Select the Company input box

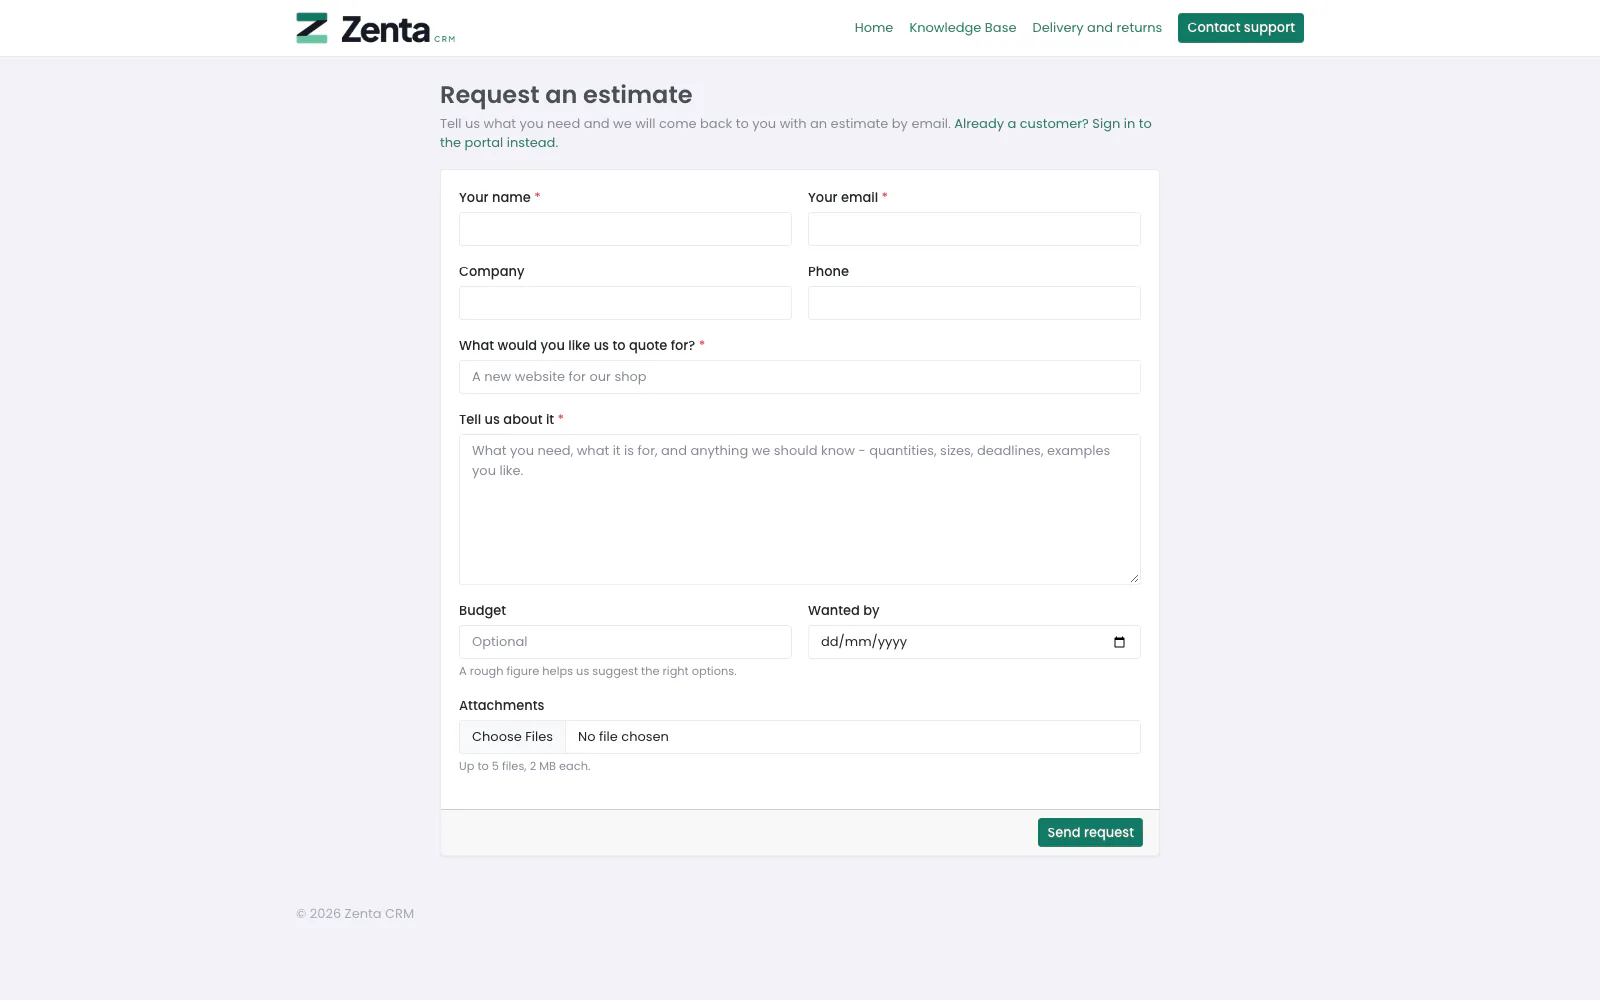coord(625,303)
